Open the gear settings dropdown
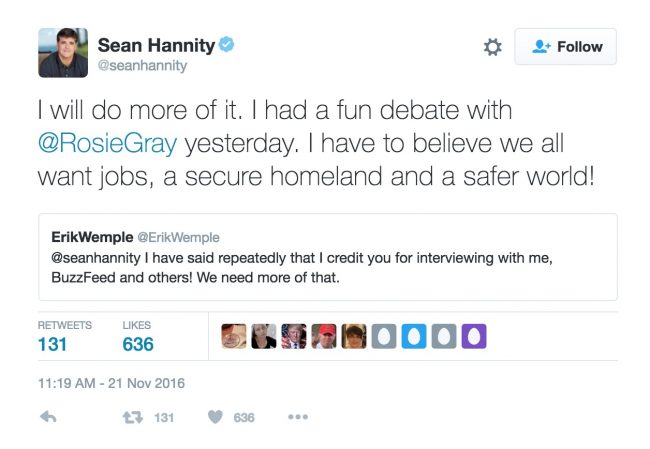Image resolution: width=650 pixels, height=449 pixels. pyautogui.click(x=492, y=47)
